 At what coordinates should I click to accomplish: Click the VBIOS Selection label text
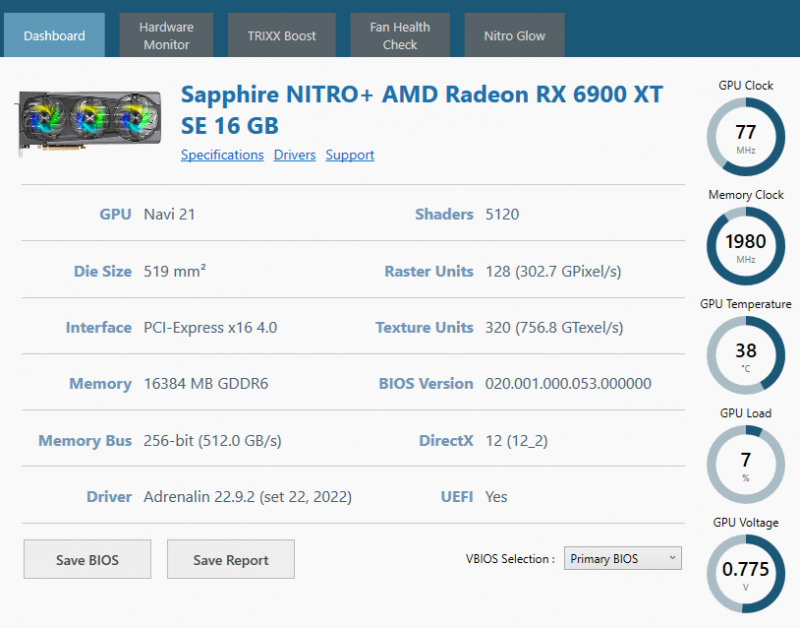[510, 559]
